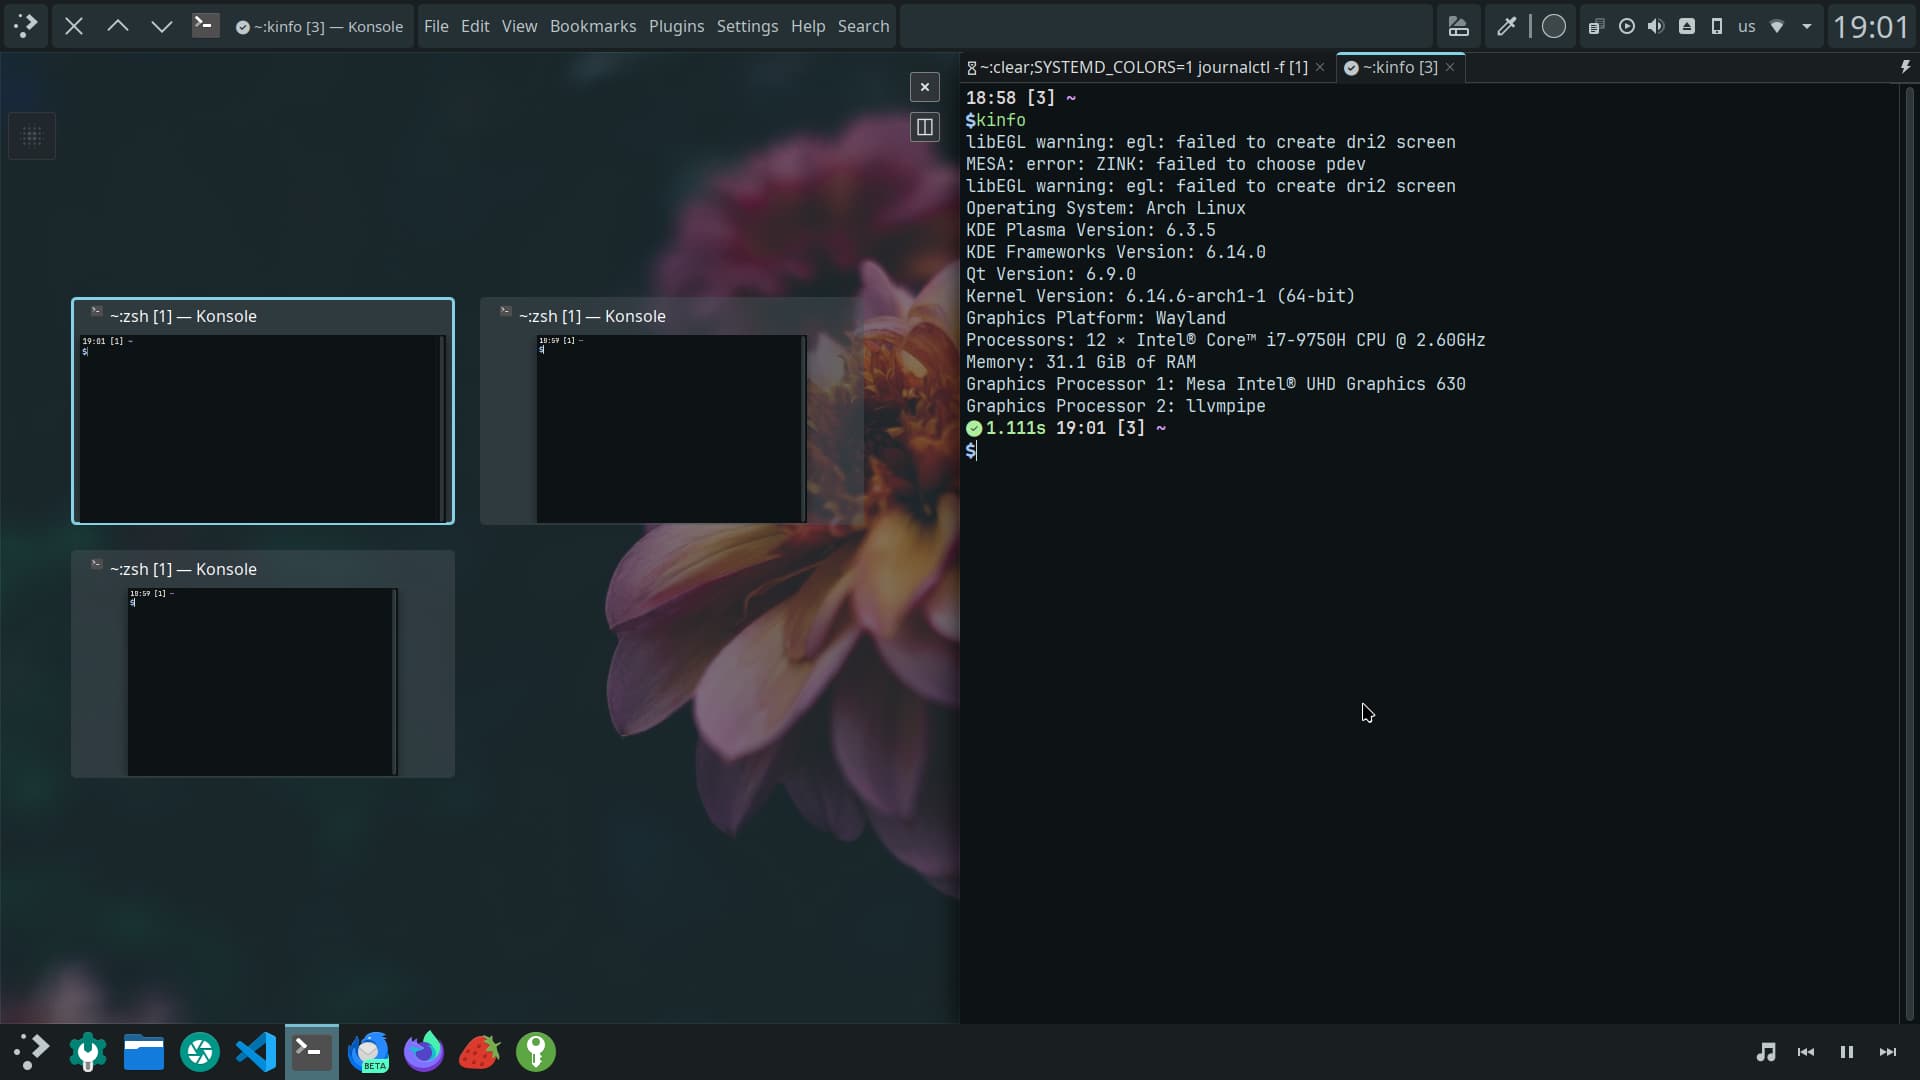This screenshot has width=1920, height=1080.
Task: Close active window using top panel X
Action: click(x=74, y=26)
